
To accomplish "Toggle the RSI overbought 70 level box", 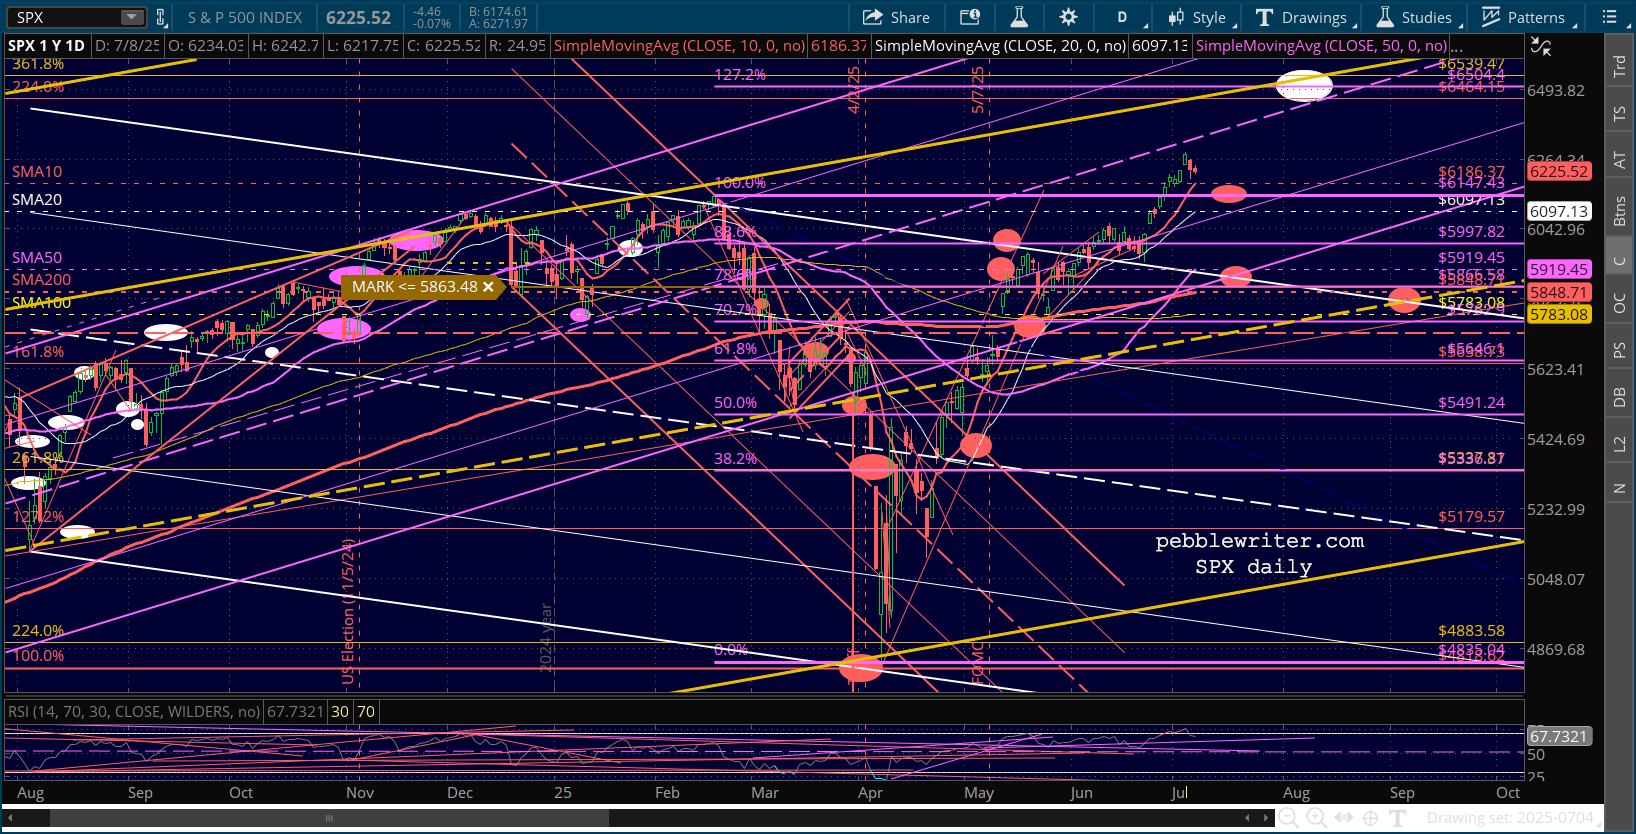I will coord(366,712).
